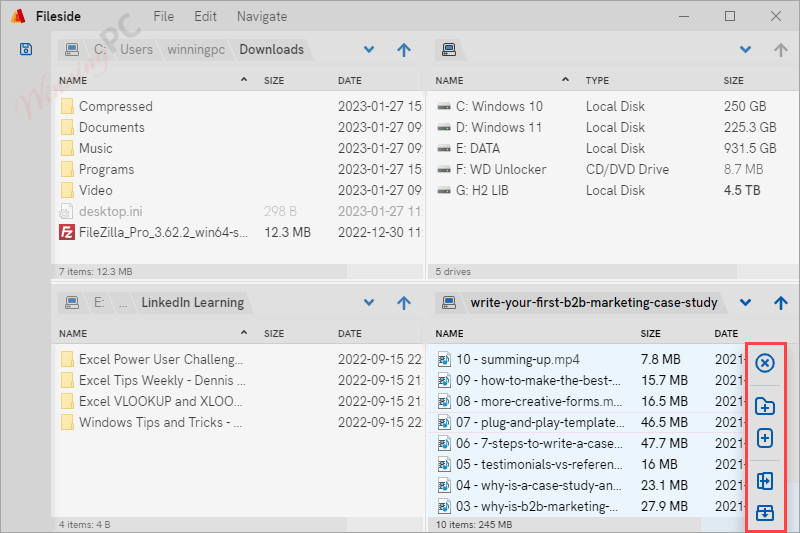
Task: Toggle NAME sort arrow in the drives pane
Action: pyautogui.click(x=565, y=80)
